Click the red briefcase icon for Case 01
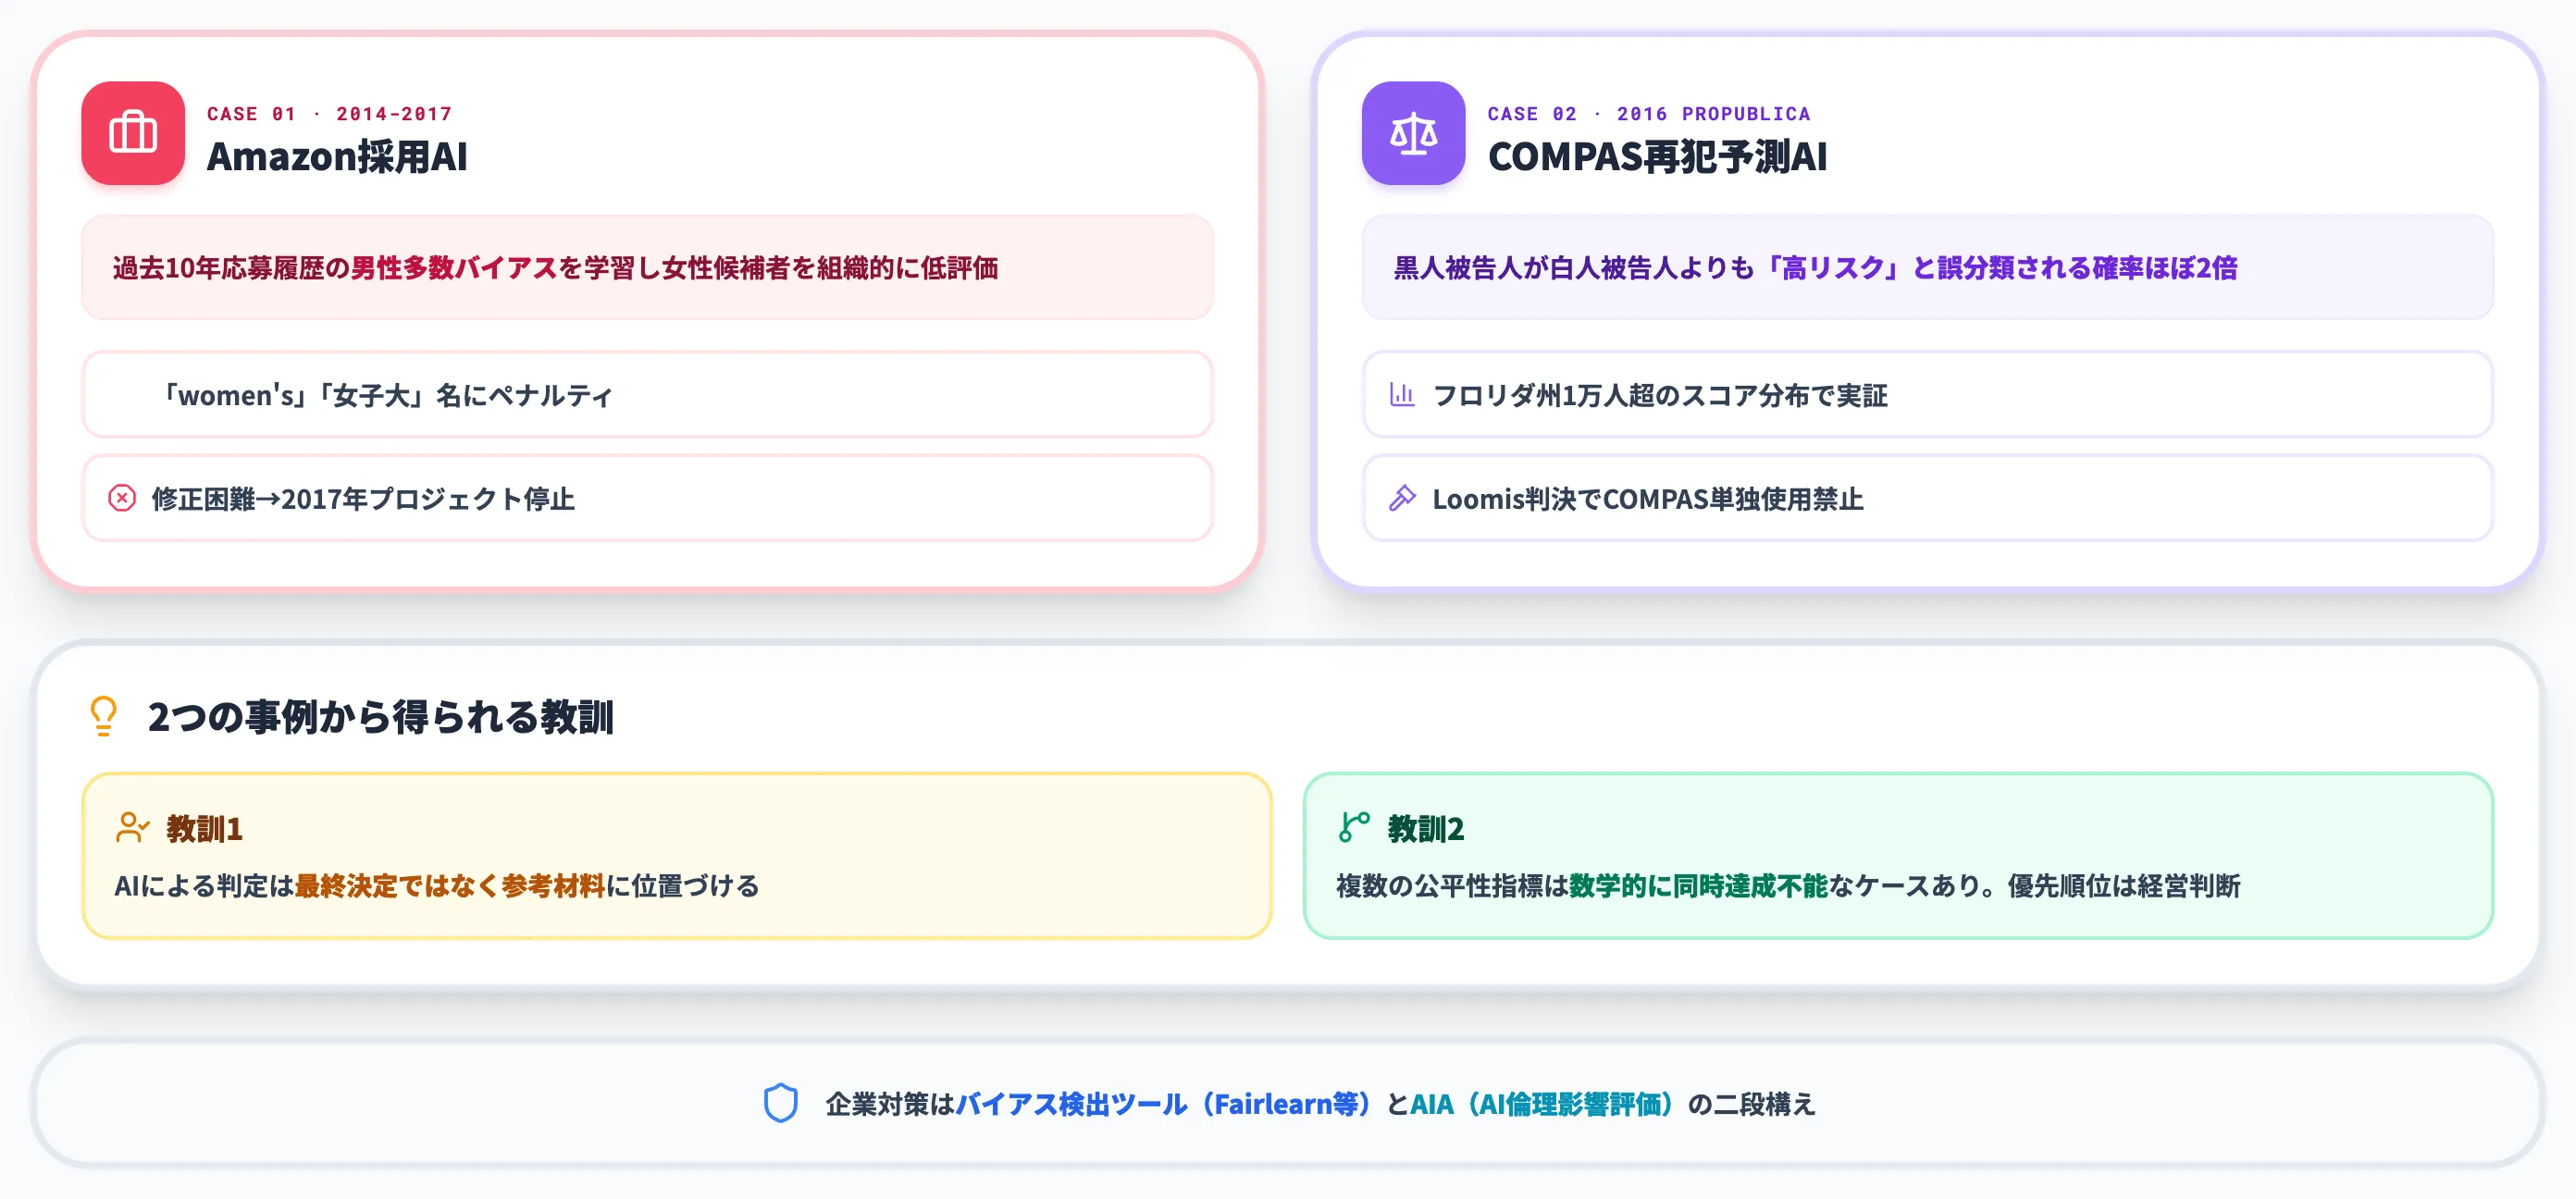This screenshot has height=1199, width=2576. [x=133, y=133]
